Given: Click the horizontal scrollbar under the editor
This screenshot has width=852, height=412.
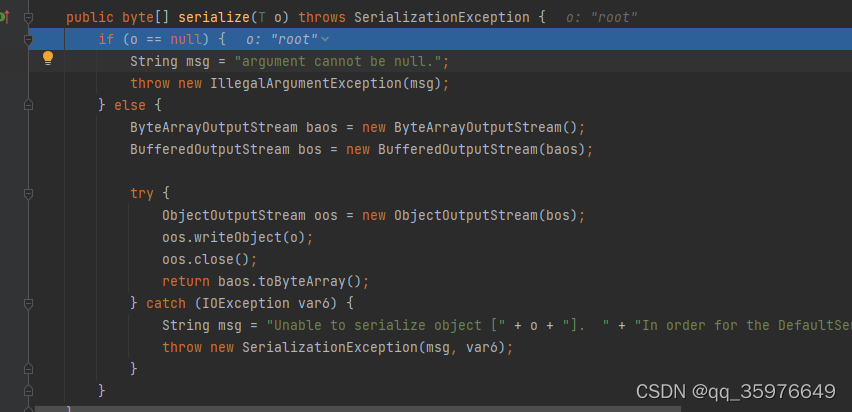Looking at the screenshot, I should click(358, 408).
